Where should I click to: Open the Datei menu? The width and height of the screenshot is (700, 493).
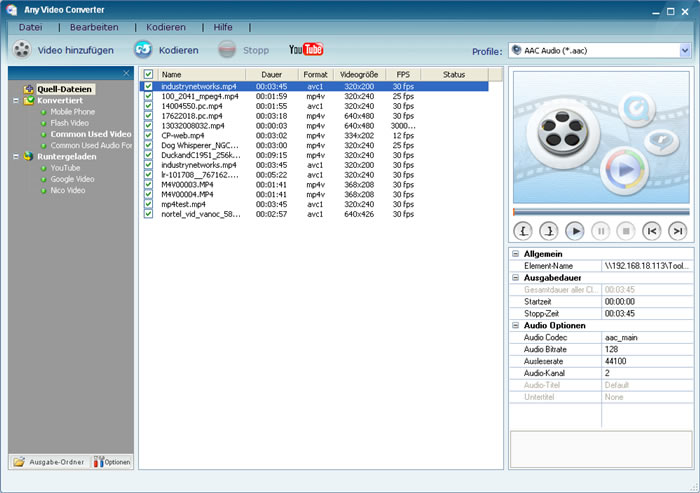point(30,27)
